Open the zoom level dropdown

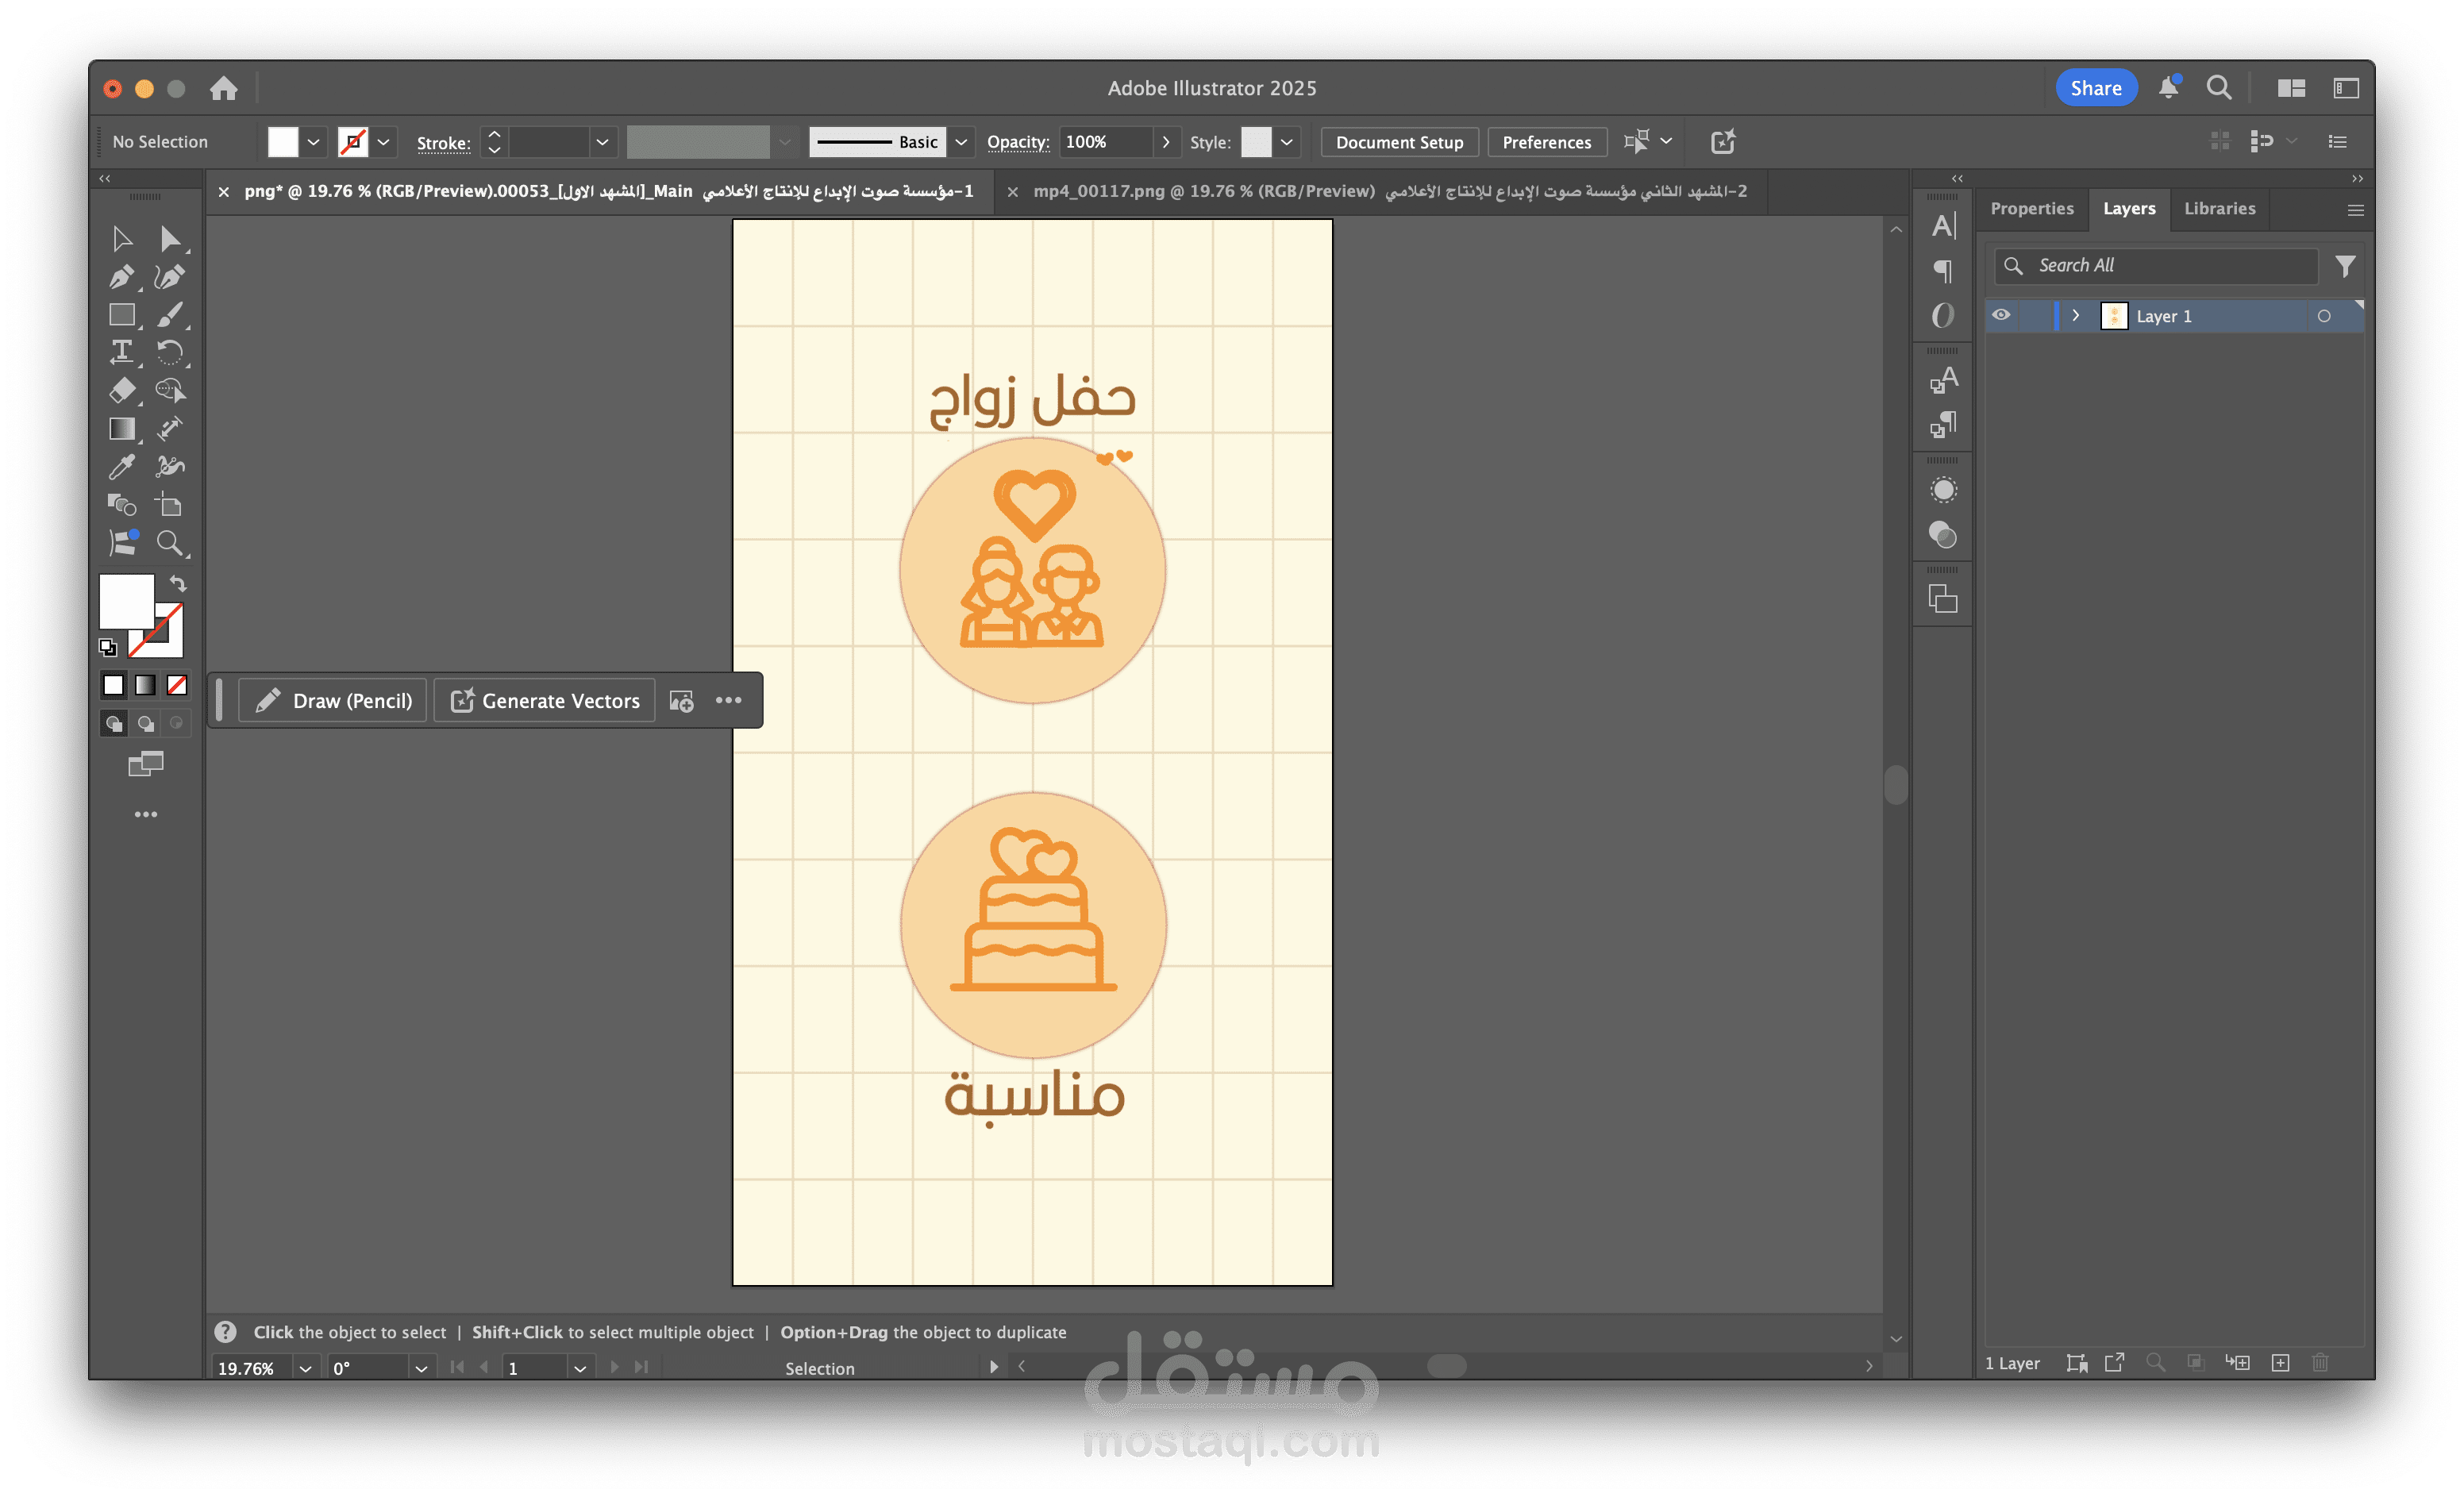(x=305, y=1368)
